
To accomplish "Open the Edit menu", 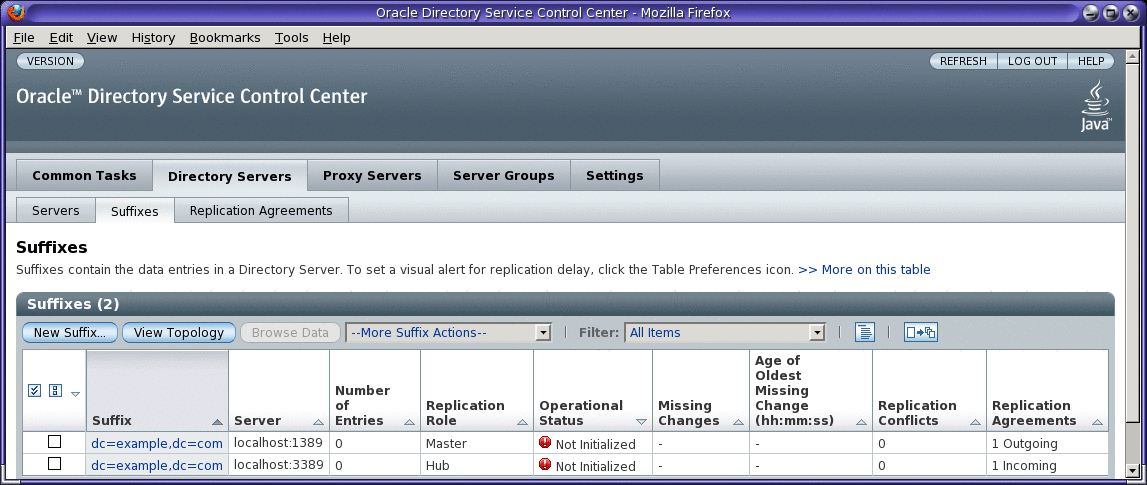I will click(x=61, y=37).
